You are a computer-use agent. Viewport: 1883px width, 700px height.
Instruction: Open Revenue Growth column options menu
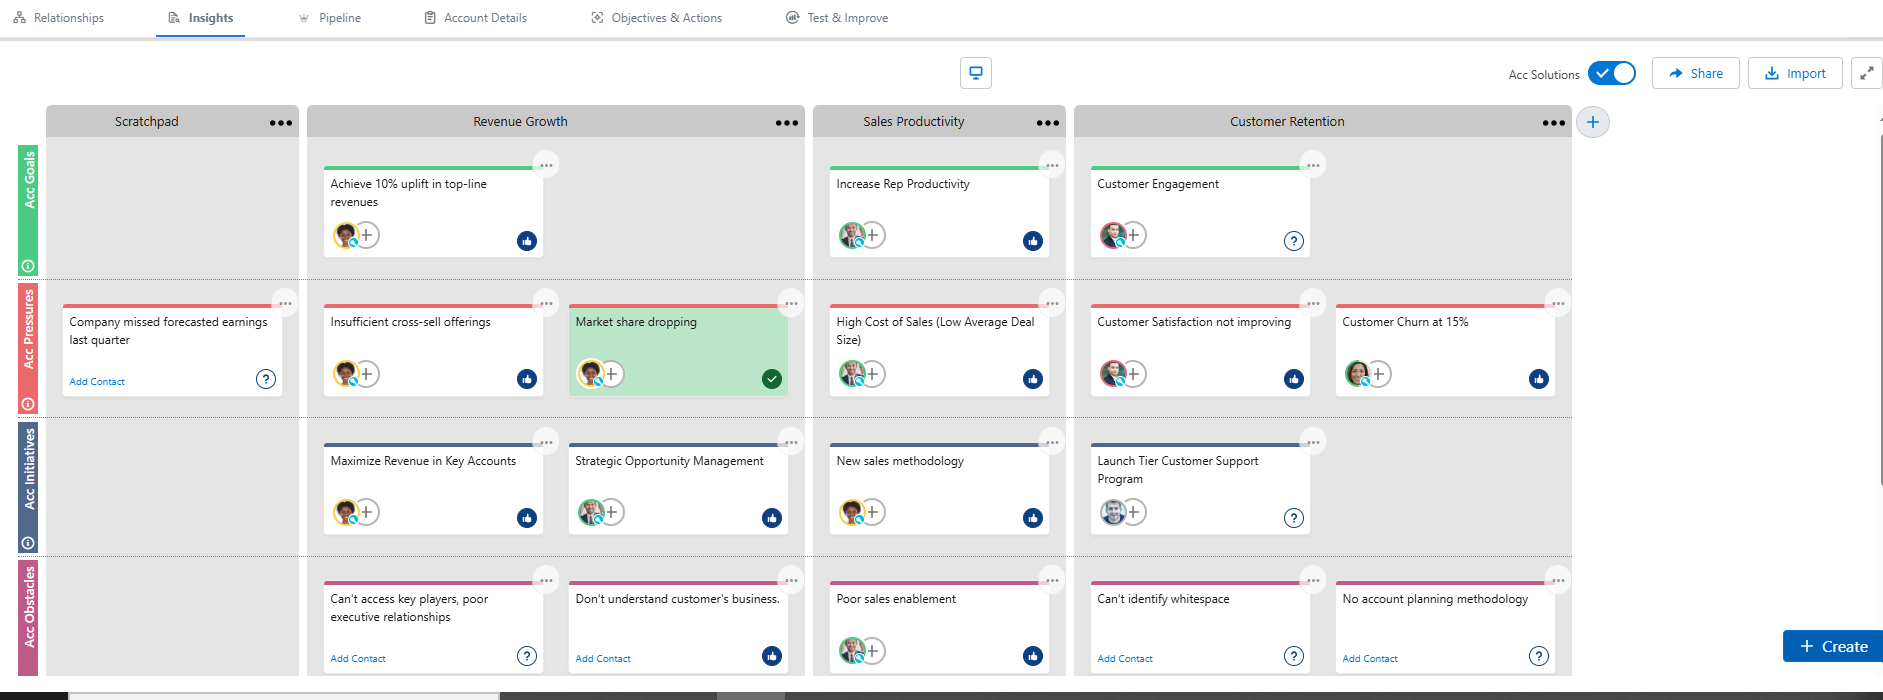[786, 123]
